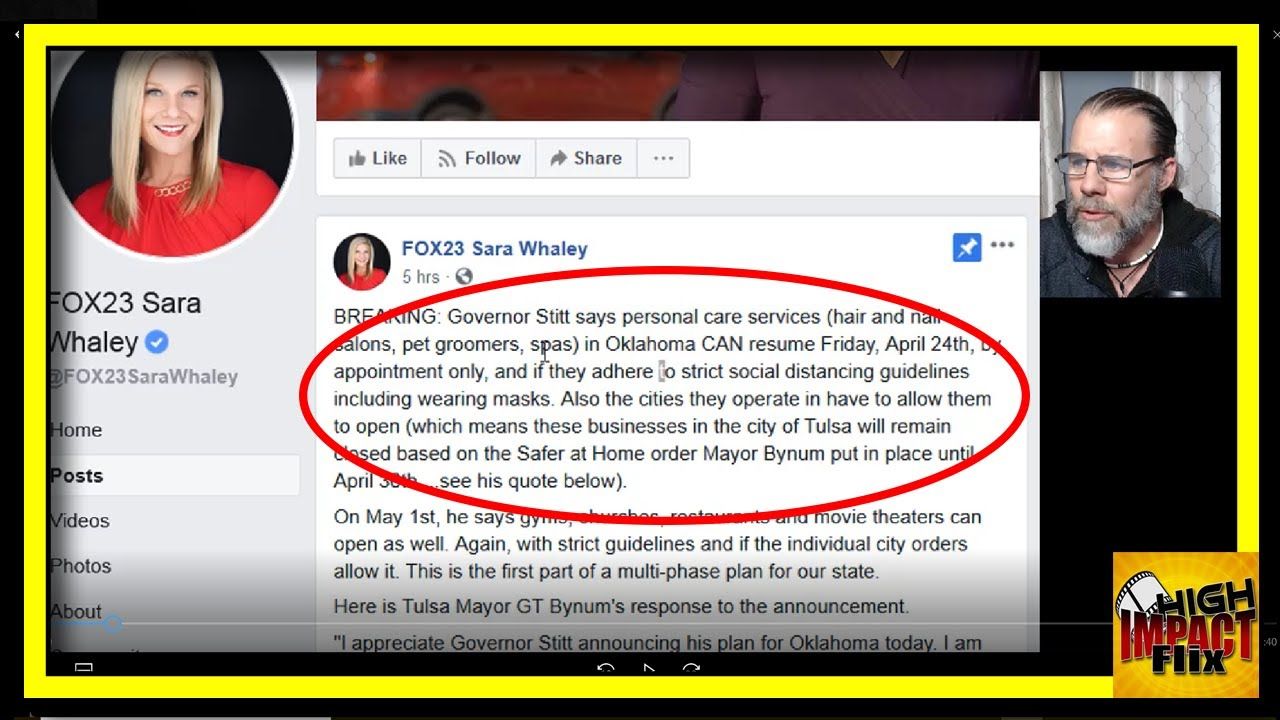Click the @FOX23SaraWhaley handle
The image size is (1280, 720).
click(144, 377)
